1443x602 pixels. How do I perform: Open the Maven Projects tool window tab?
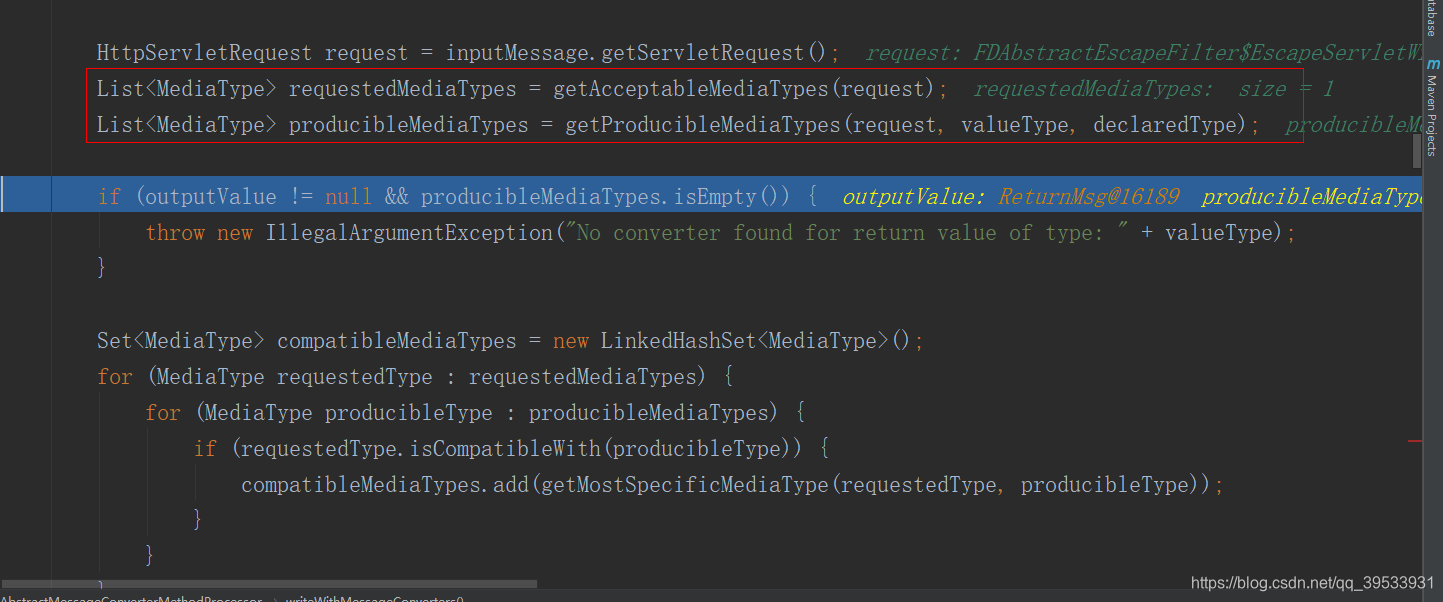point(1432,115)
